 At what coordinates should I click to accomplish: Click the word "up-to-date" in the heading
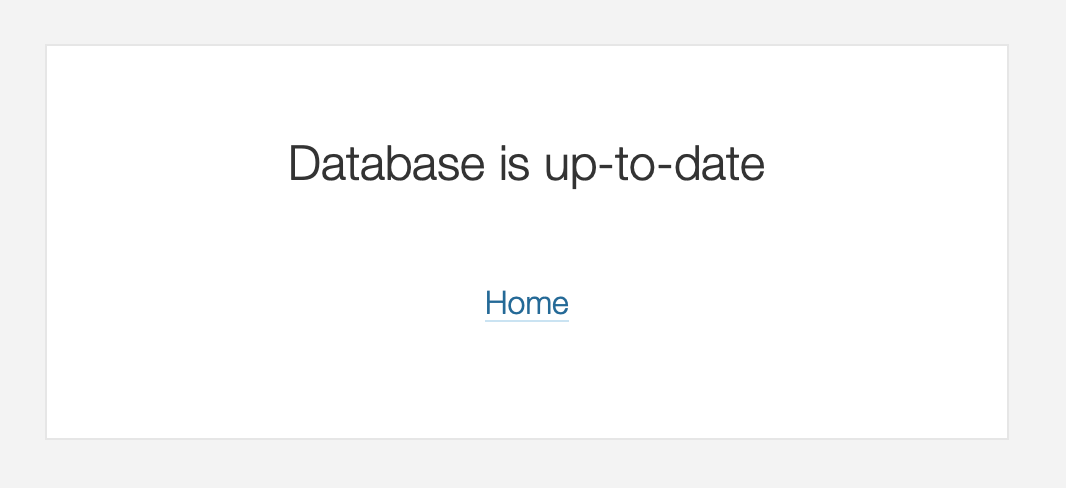click(654, 164)
